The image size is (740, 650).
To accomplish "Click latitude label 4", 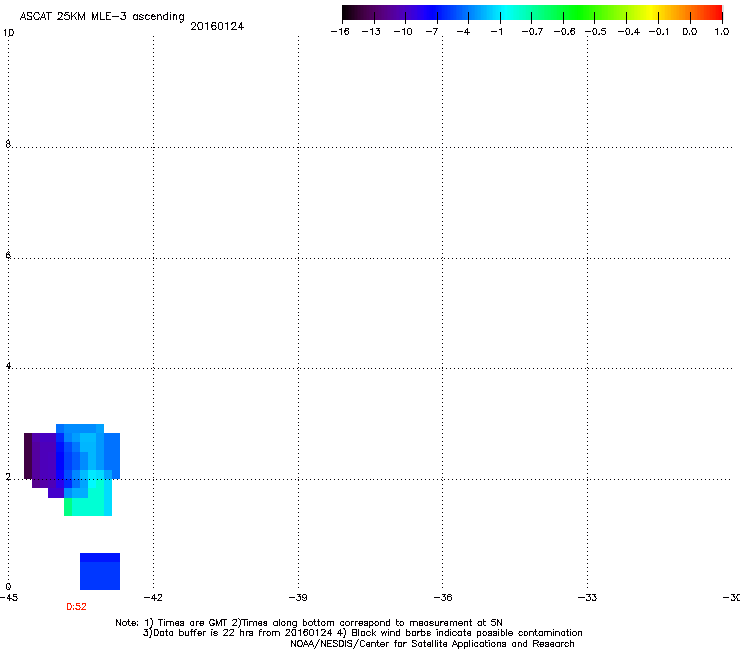I will pos(8,366).
